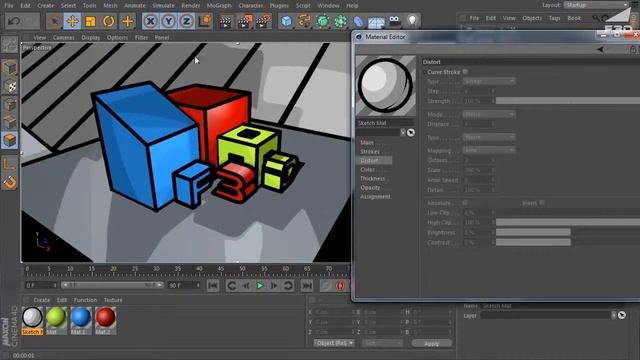
Task: Select the red Mat.2 material
Action: tap(105, 321)
